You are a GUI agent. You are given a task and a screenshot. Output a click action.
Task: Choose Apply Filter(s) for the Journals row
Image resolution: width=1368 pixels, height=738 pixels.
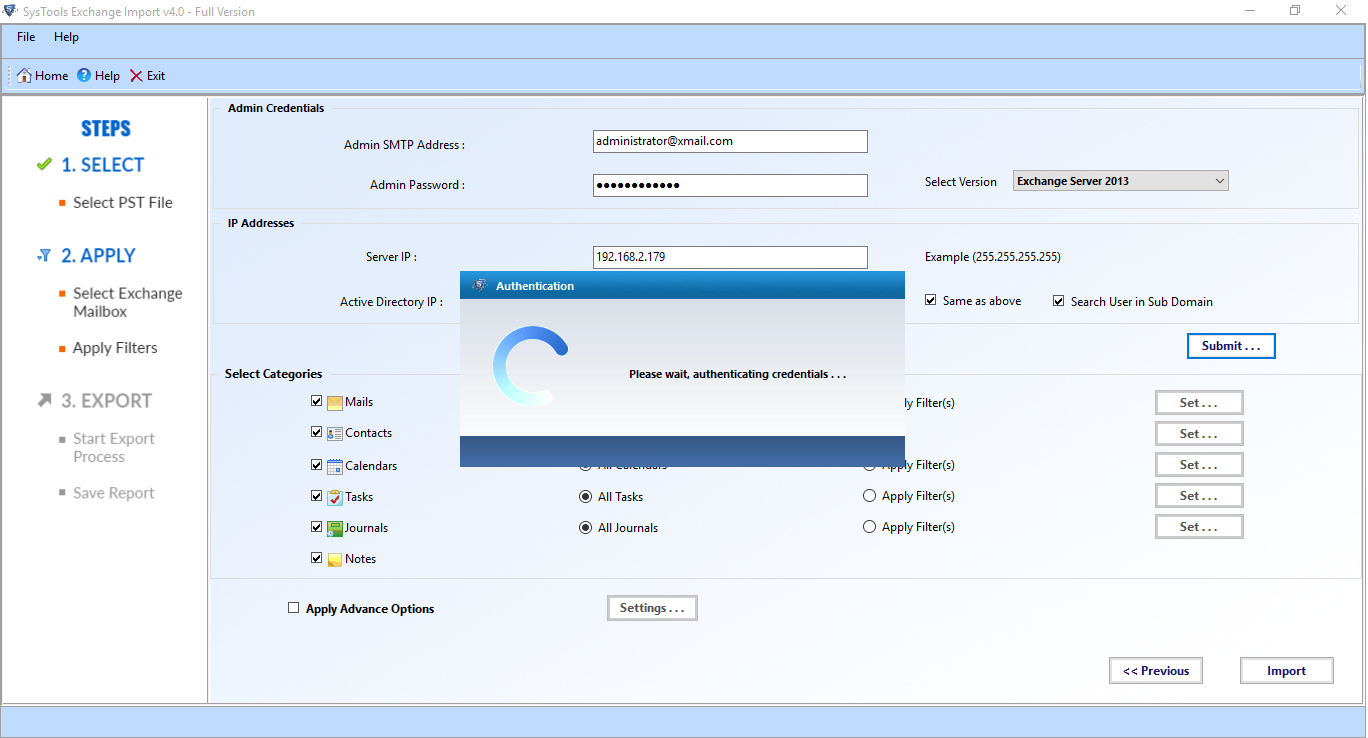[x=870, y=527]
